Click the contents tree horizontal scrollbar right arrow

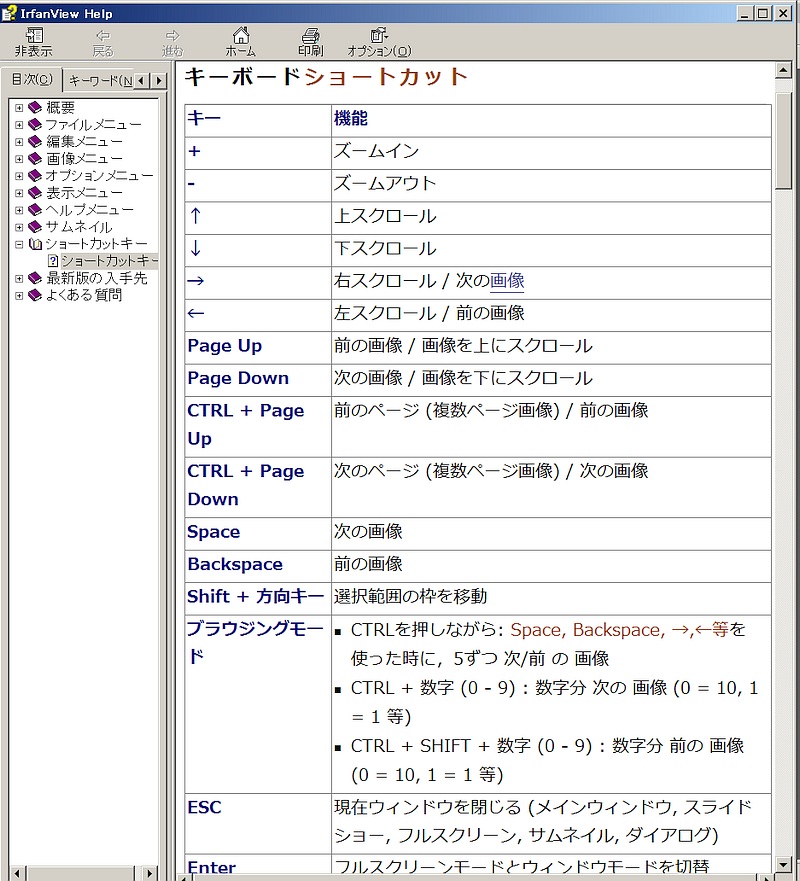click(x=151, y=873)
